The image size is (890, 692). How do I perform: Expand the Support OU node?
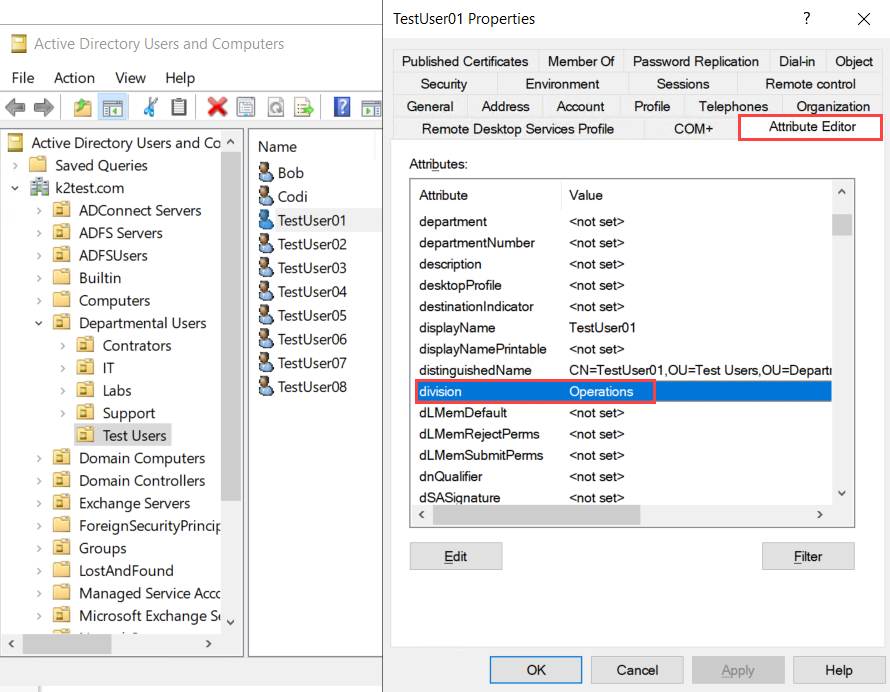tap(62, 413)
